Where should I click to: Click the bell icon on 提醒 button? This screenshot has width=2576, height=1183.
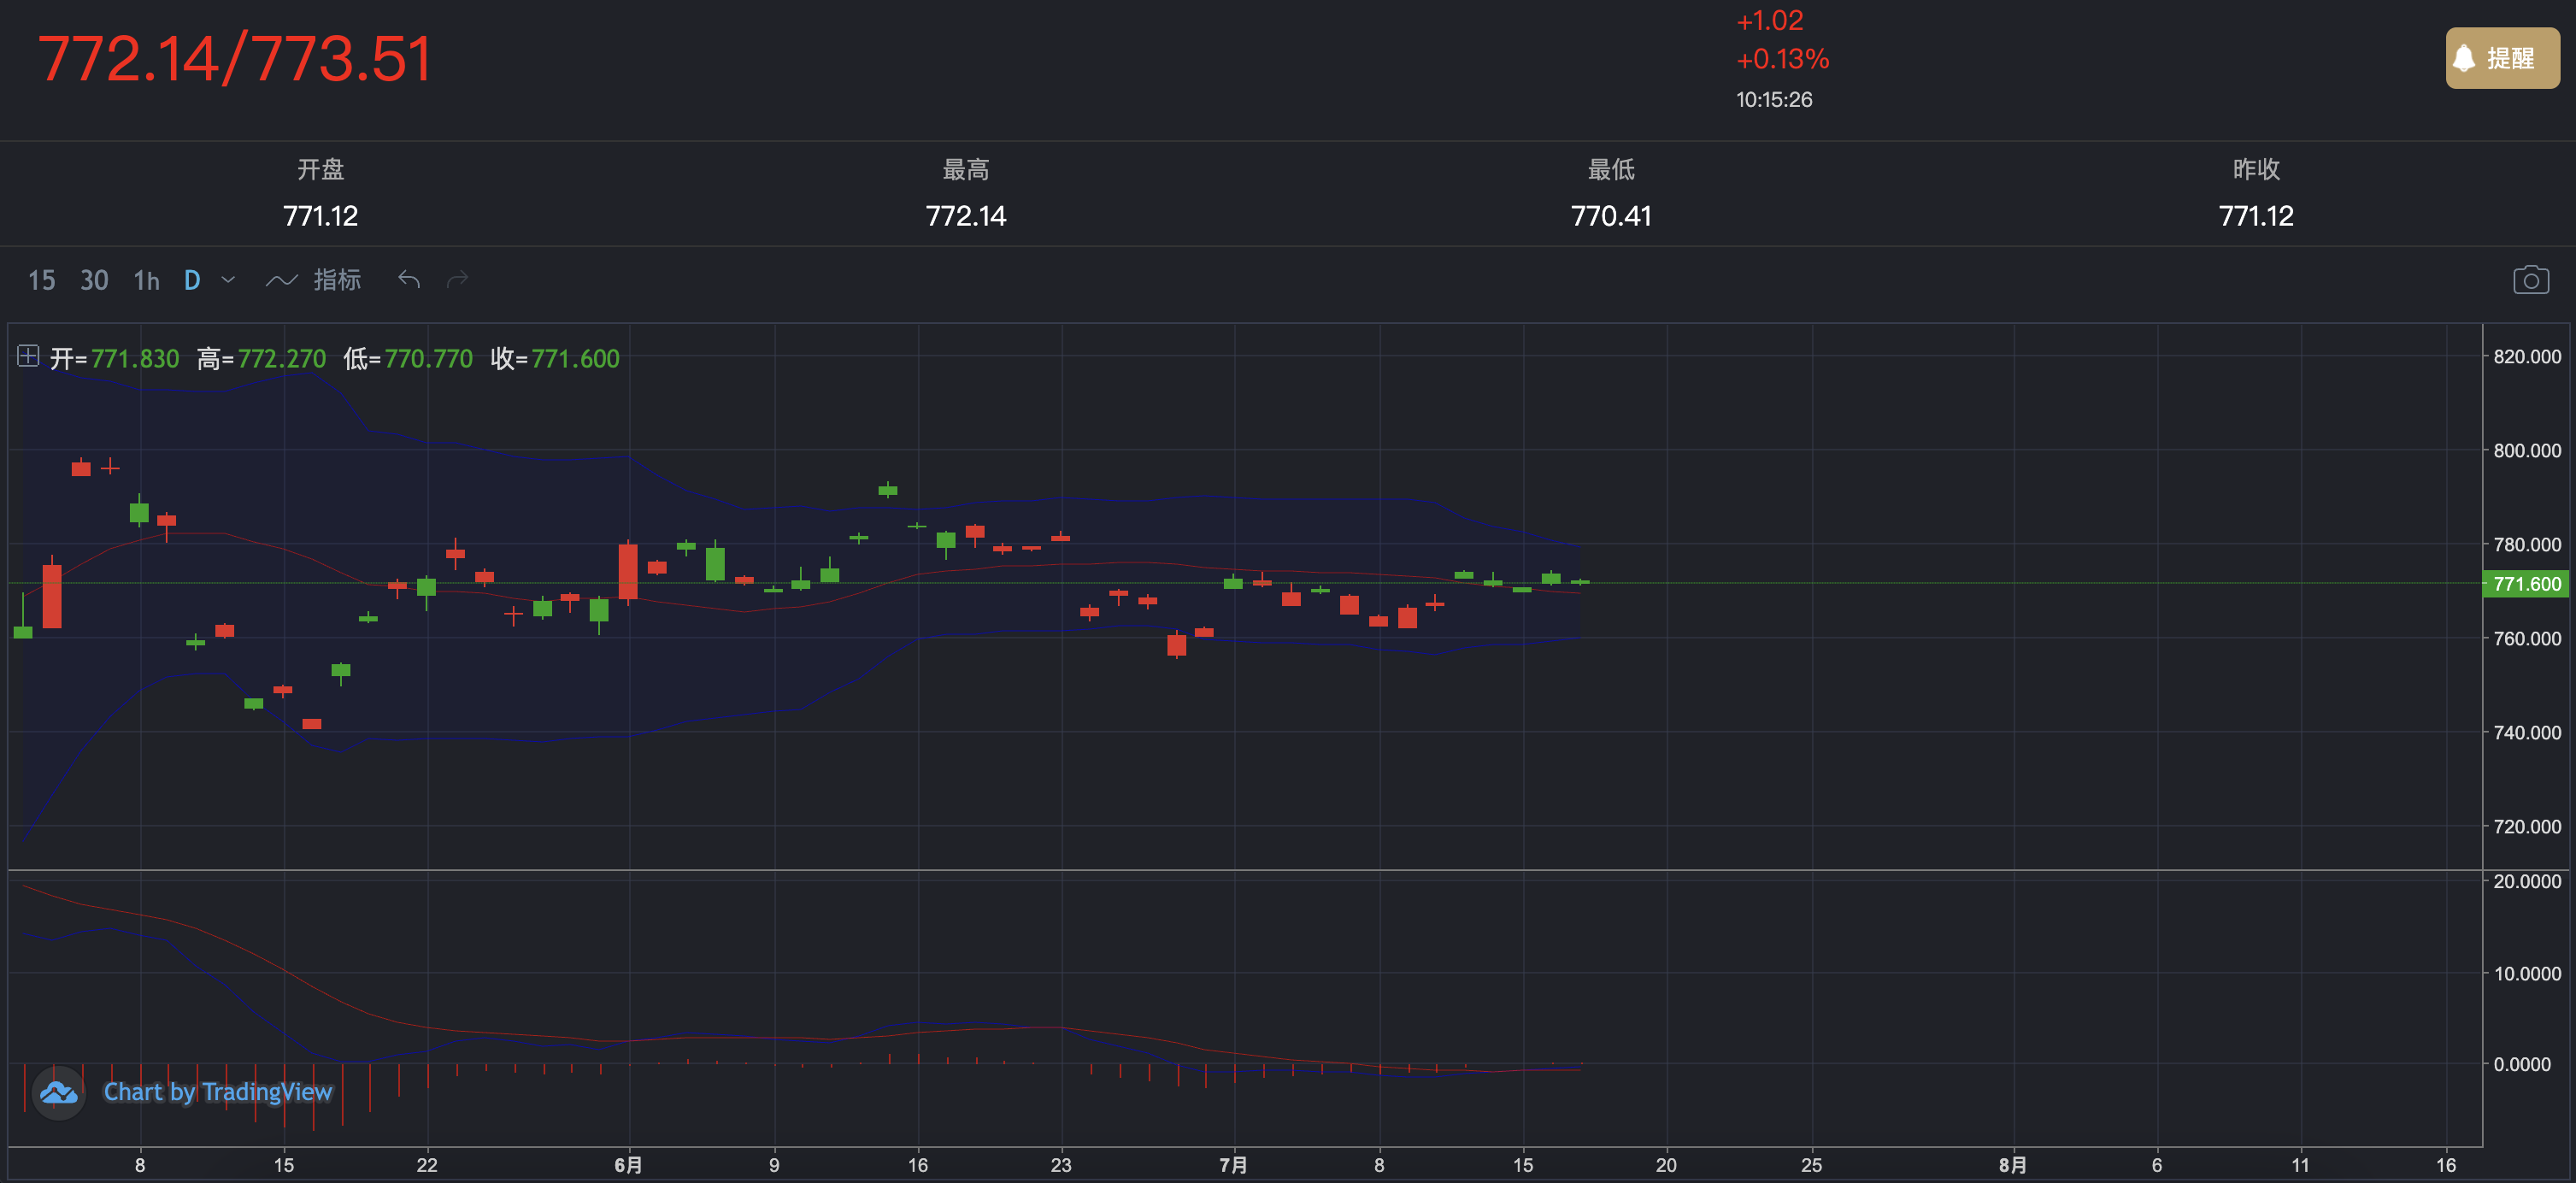2465,59
